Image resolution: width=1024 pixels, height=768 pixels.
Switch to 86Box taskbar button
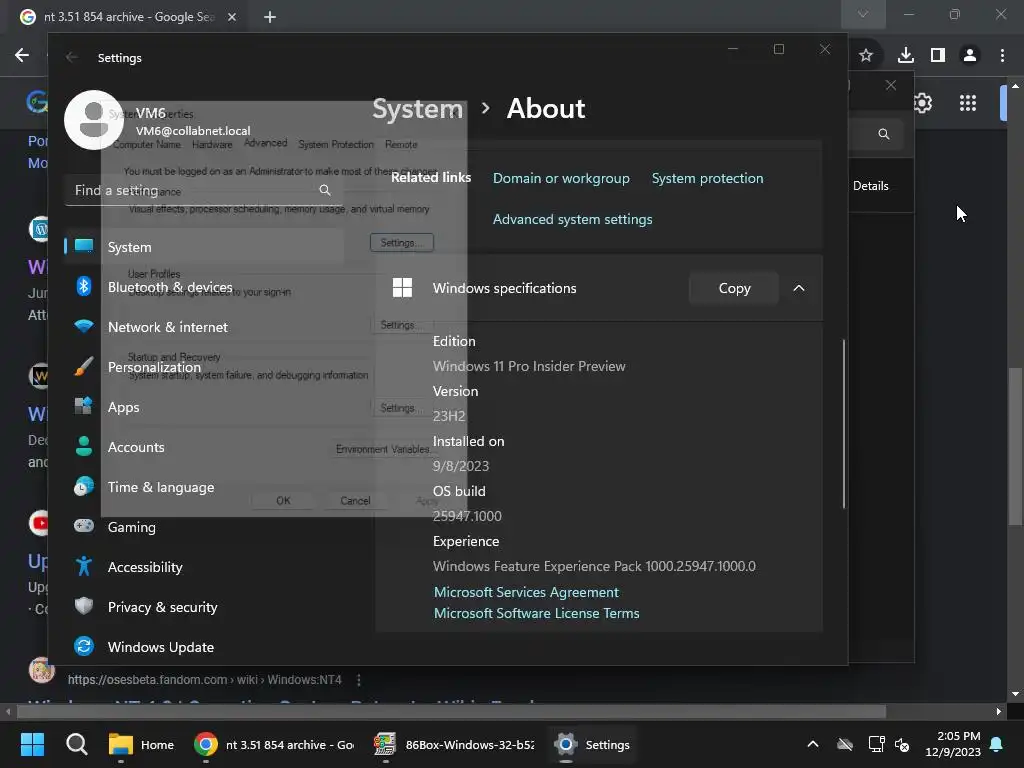454,744
